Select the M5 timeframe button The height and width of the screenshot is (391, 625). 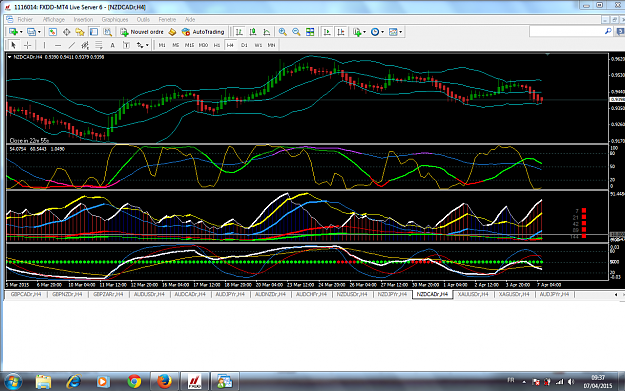[x=175, y=45]
